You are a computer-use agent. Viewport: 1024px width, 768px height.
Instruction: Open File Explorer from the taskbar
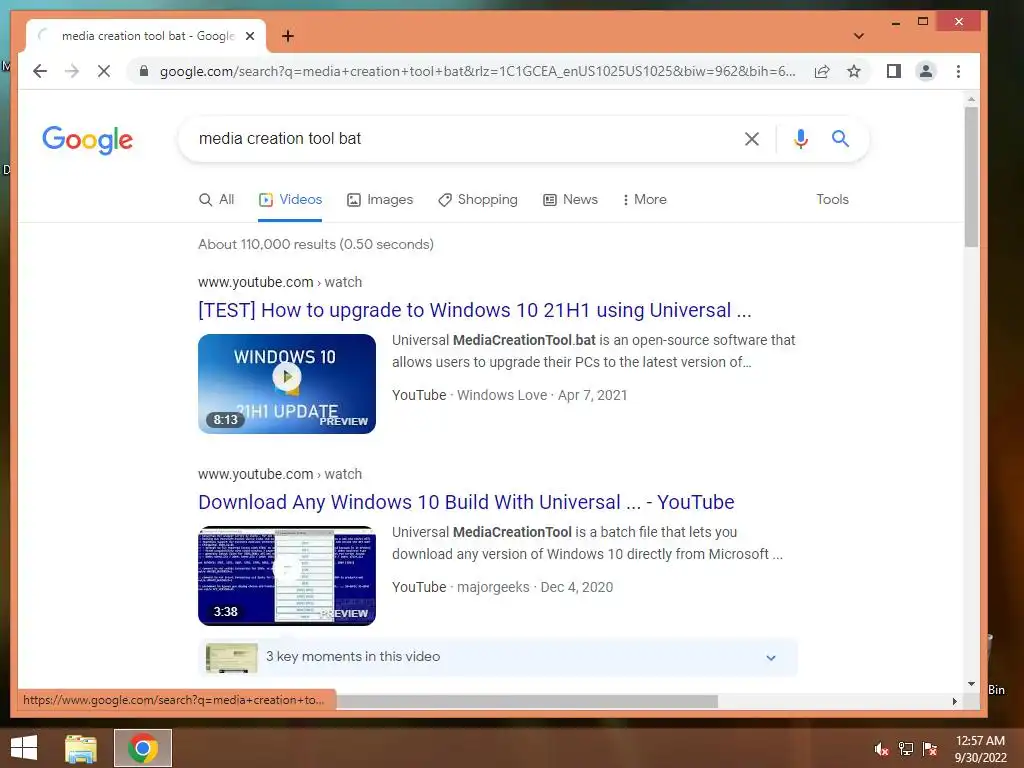[81, 748]
